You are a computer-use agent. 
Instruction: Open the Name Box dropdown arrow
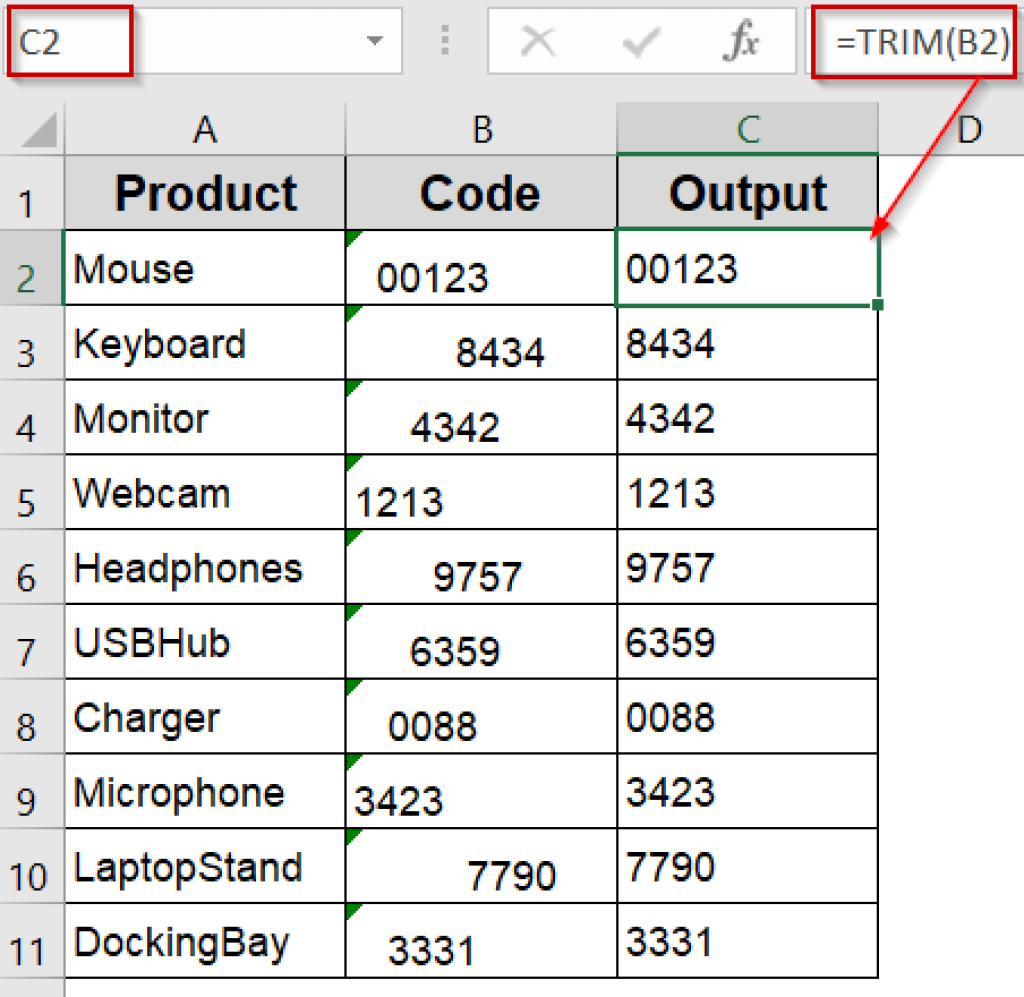[x=374, y=42]
